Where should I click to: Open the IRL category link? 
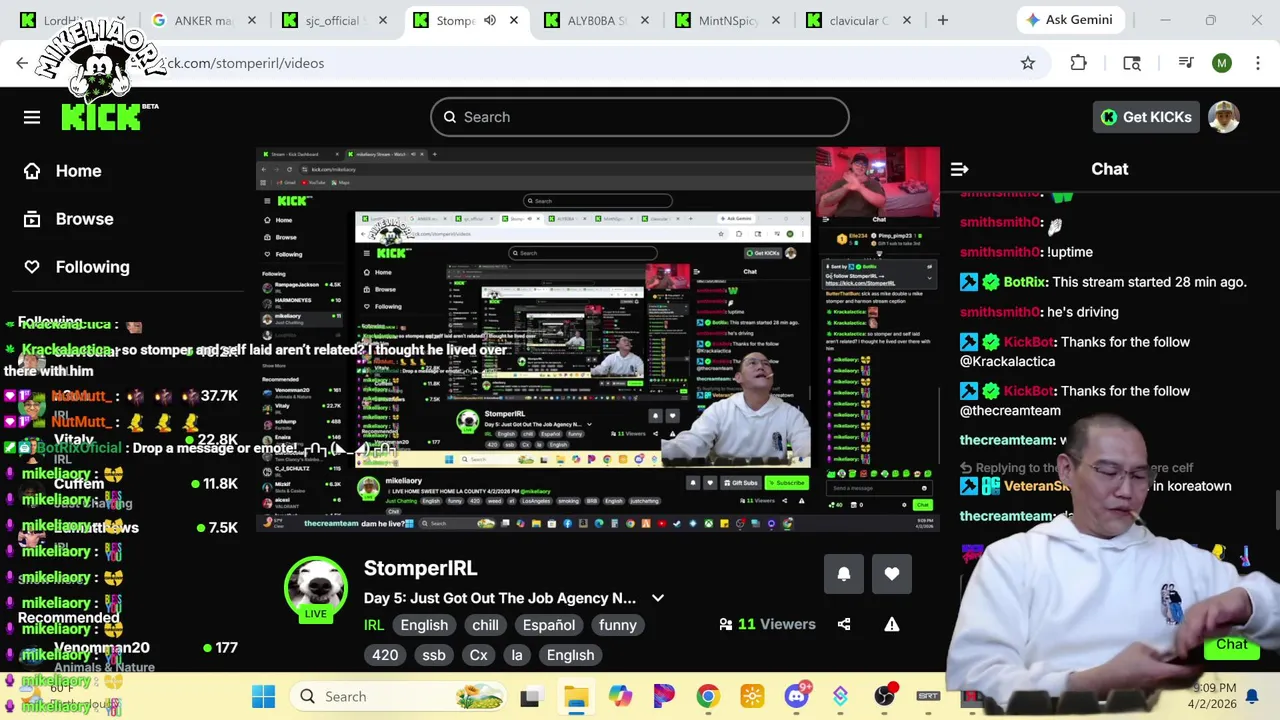pos(374,625)
